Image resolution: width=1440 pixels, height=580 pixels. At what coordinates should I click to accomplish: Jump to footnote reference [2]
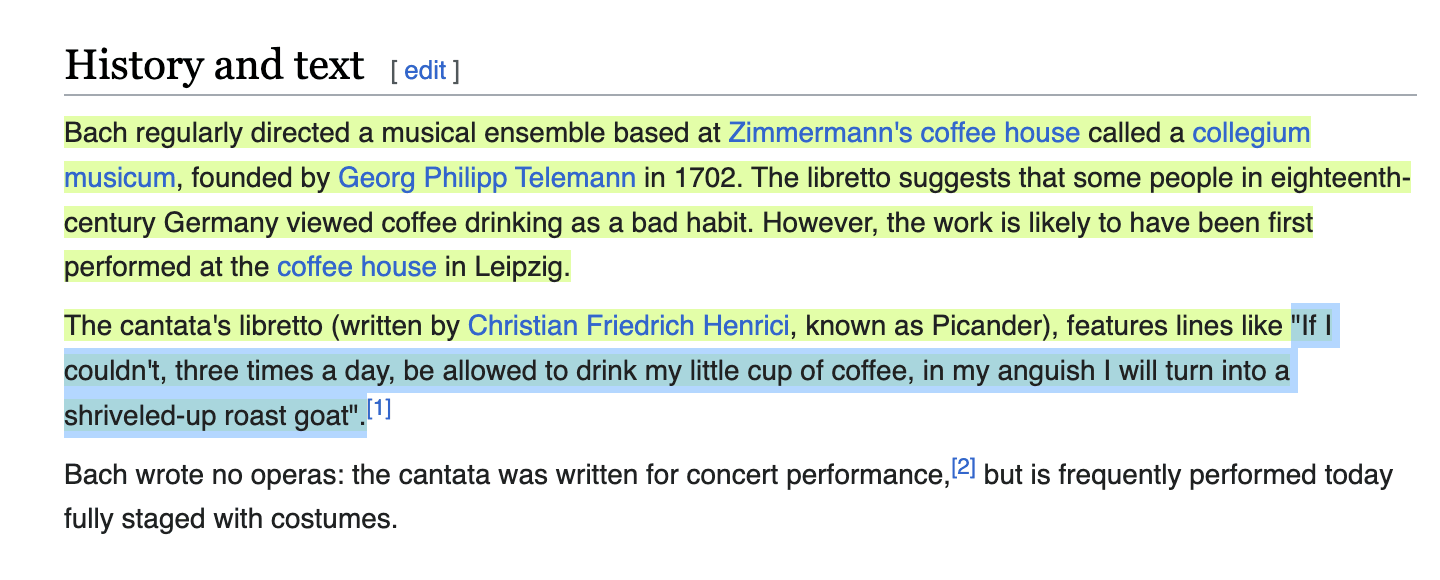coord(964,467)
